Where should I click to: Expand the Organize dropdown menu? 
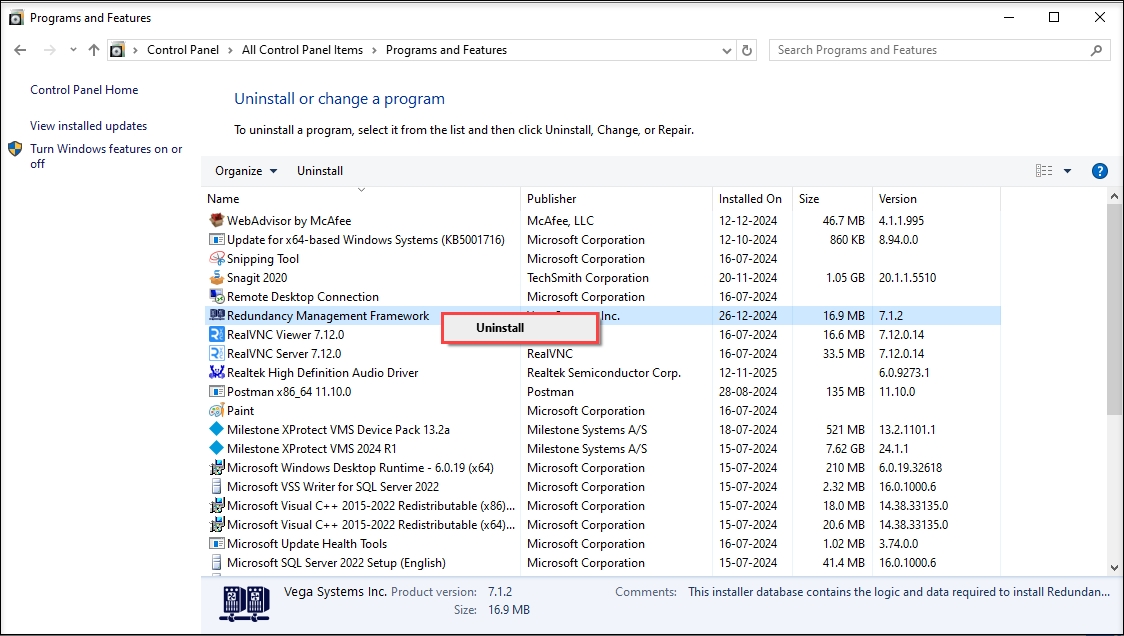click(x=246, y=171)
